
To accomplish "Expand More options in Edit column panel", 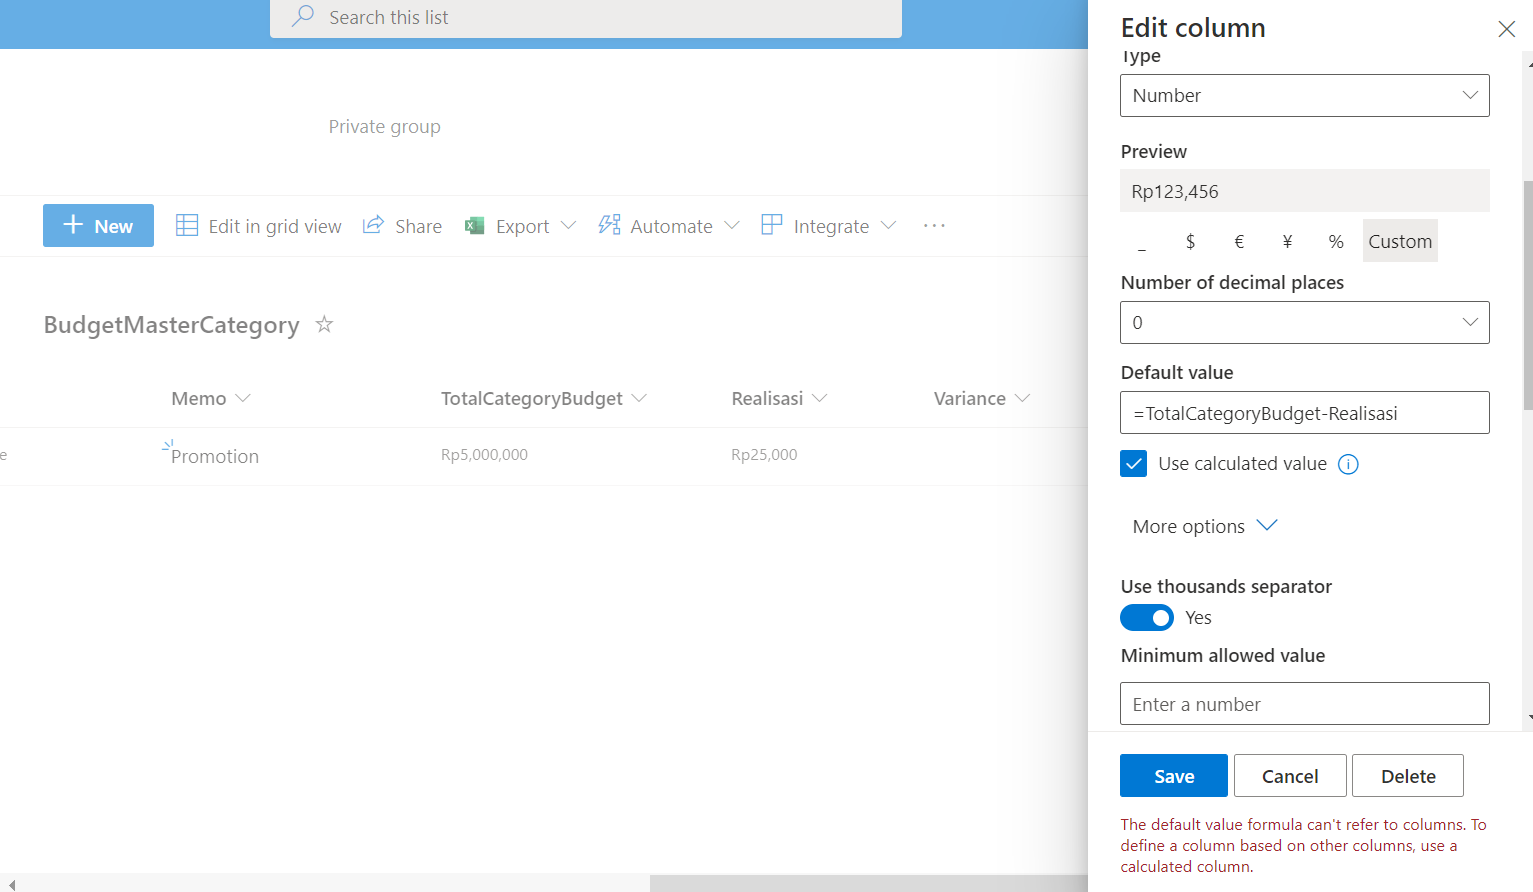I will [1204, 525].
